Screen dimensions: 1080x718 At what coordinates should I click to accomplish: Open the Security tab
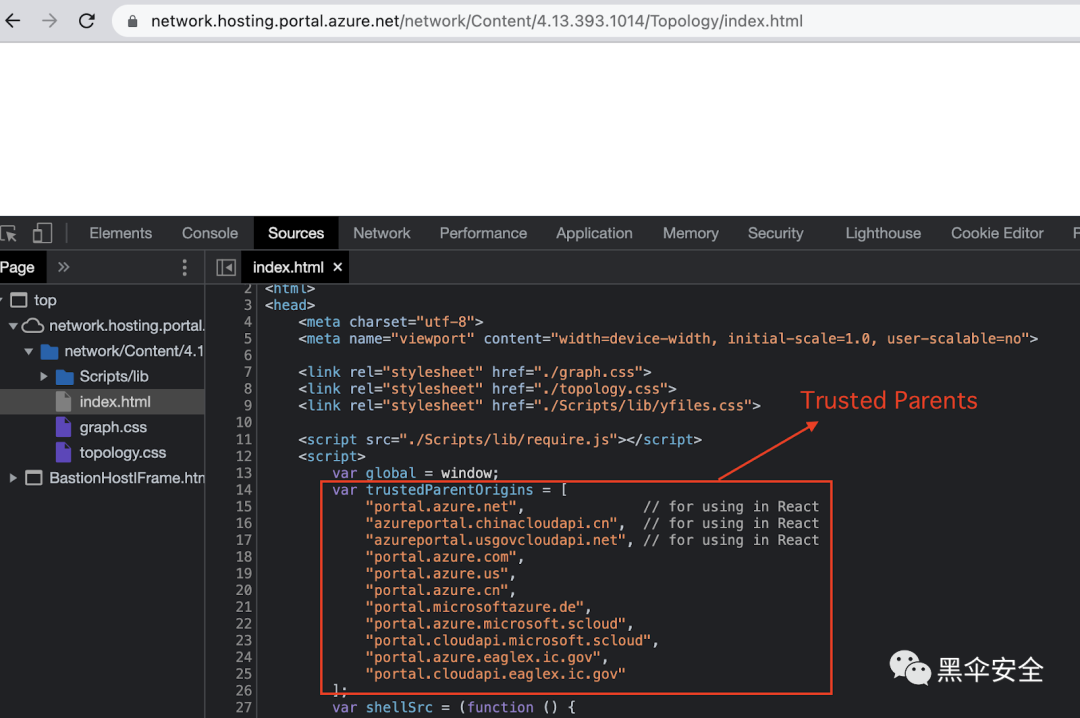click(776, 233)
